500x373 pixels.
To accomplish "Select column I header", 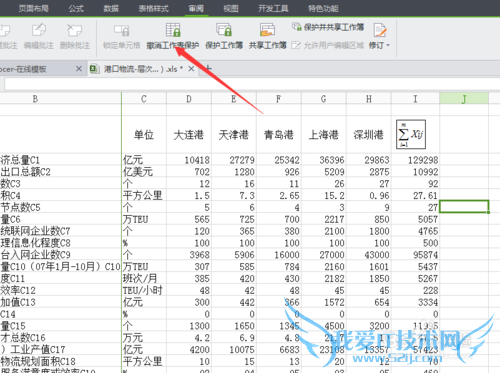I will point(415,99).
